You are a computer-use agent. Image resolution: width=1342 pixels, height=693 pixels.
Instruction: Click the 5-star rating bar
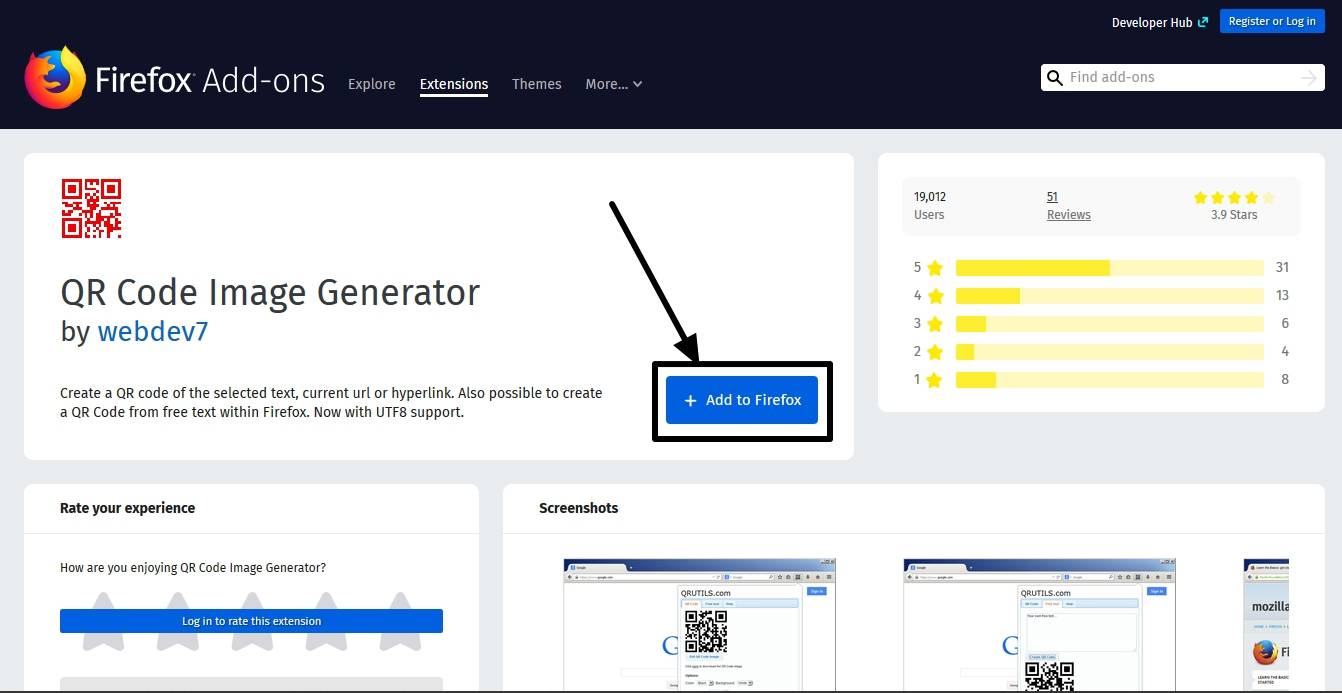click(x=1110, y=268)
